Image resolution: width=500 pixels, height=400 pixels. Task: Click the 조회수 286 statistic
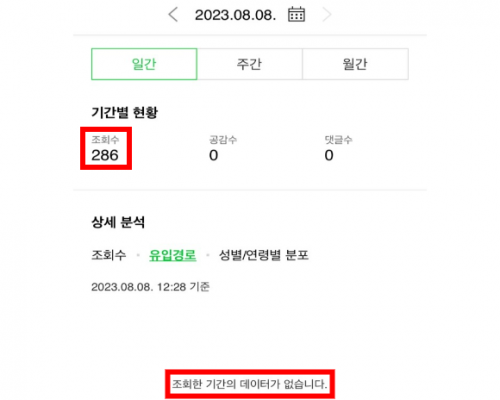(x=105, y=149)
